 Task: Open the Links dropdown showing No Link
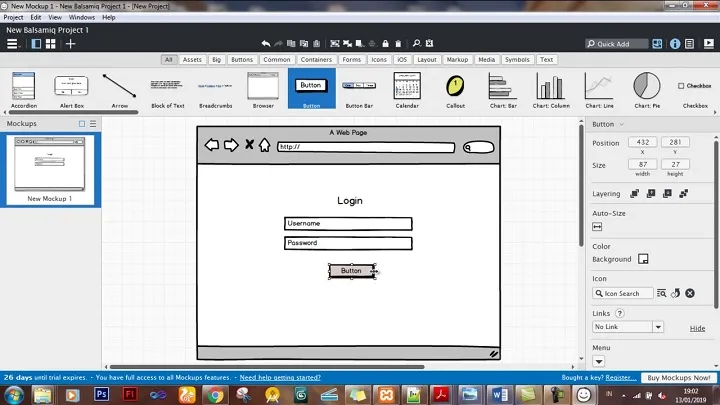(628, 327)
